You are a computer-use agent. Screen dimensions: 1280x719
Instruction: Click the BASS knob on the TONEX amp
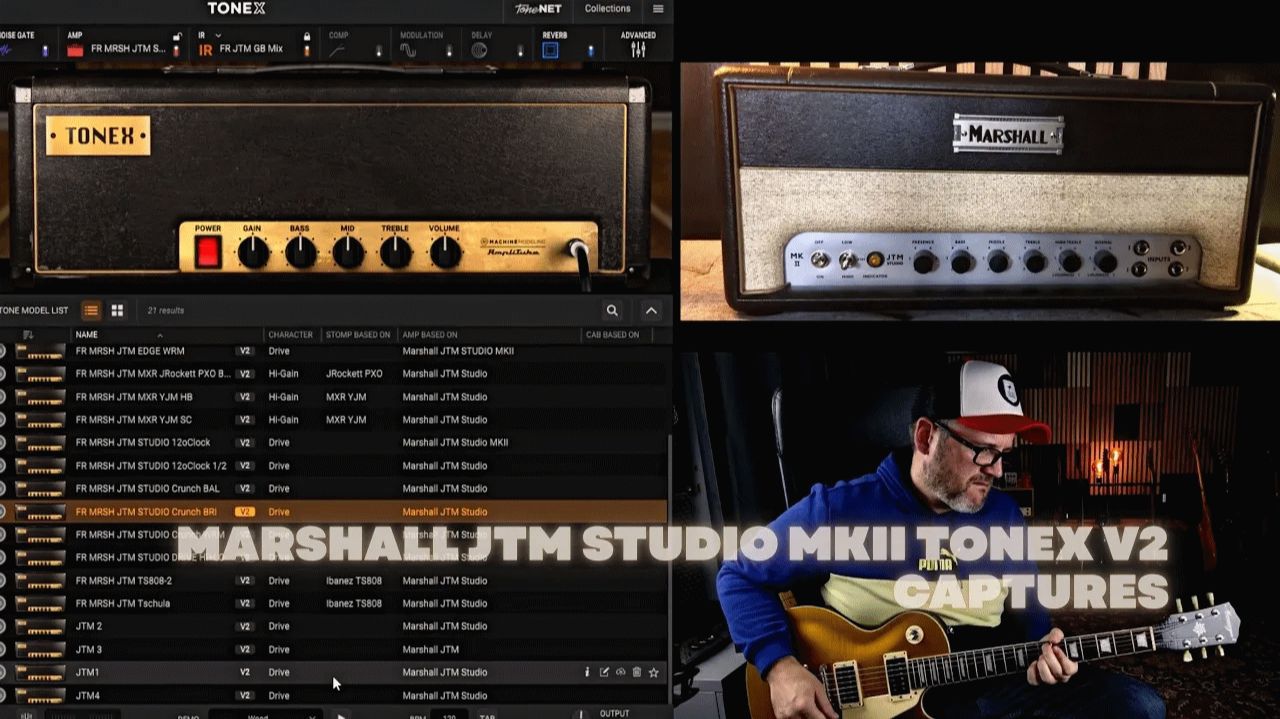point(300,253)
